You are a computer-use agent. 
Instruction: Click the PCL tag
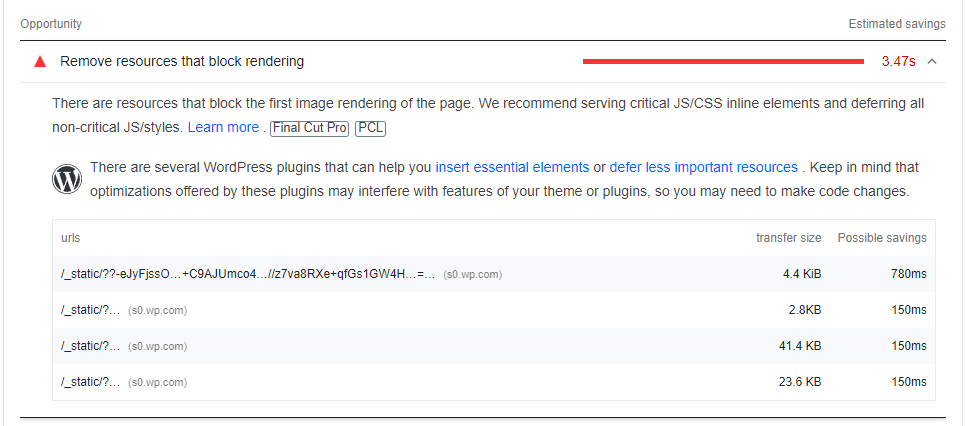click(x=370, y=128)
